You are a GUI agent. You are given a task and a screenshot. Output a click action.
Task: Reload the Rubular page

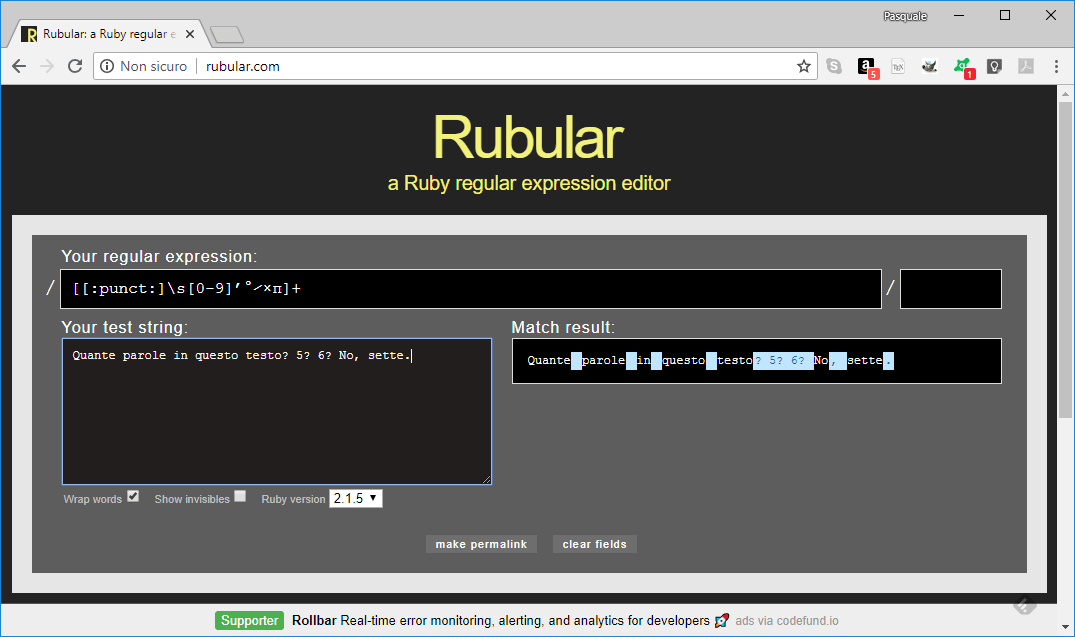(x=75, y=66)
